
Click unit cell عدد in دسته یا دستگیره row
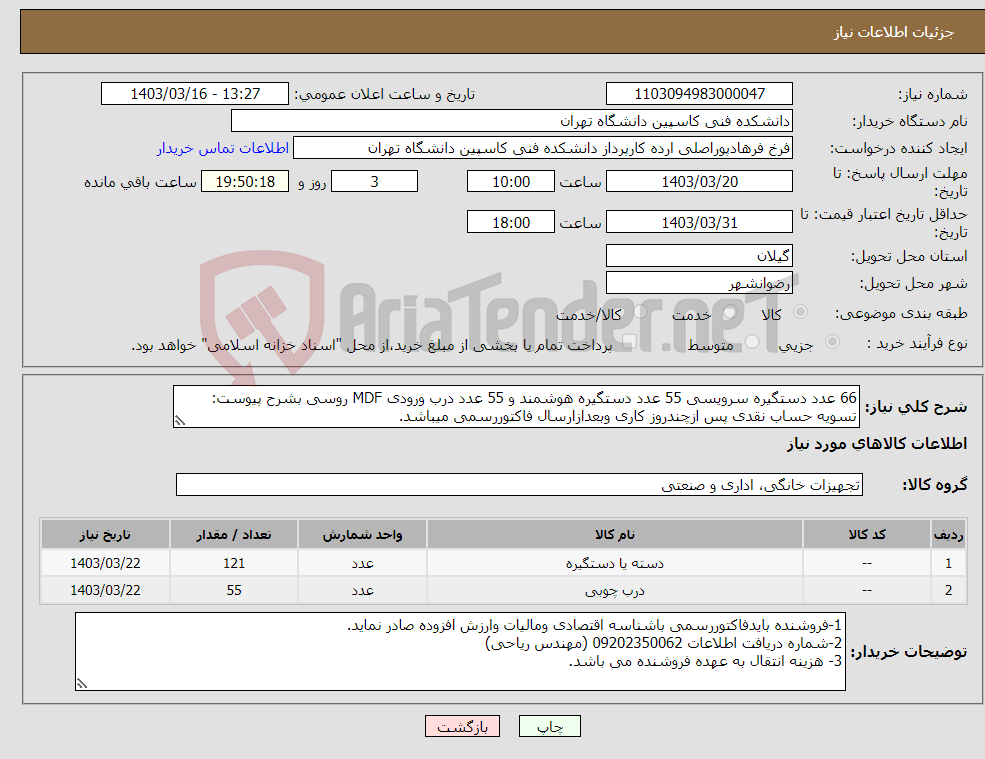point(362,563)
